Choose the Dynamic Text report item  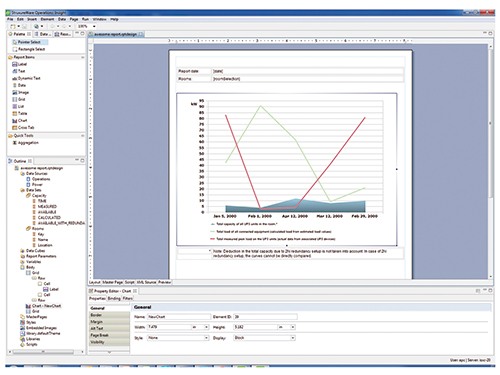[x=26, y=78]
